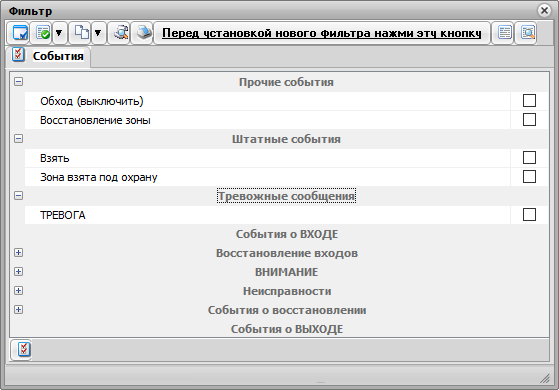Image resolution: width=559 pixels, height=390 pixels.
Task: Enable the Взять checkbox
Action: tap(529, 158)
